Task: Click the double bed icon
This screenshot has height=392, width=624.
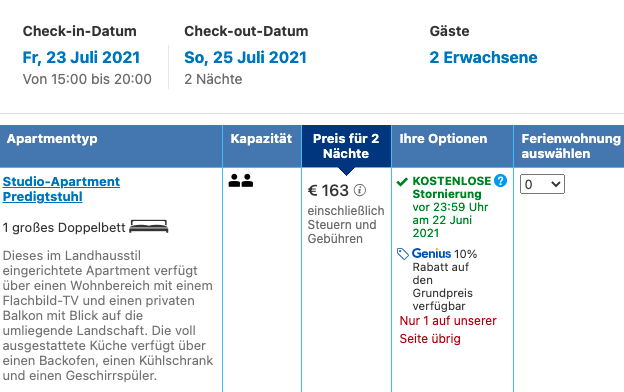Action: 149,226
